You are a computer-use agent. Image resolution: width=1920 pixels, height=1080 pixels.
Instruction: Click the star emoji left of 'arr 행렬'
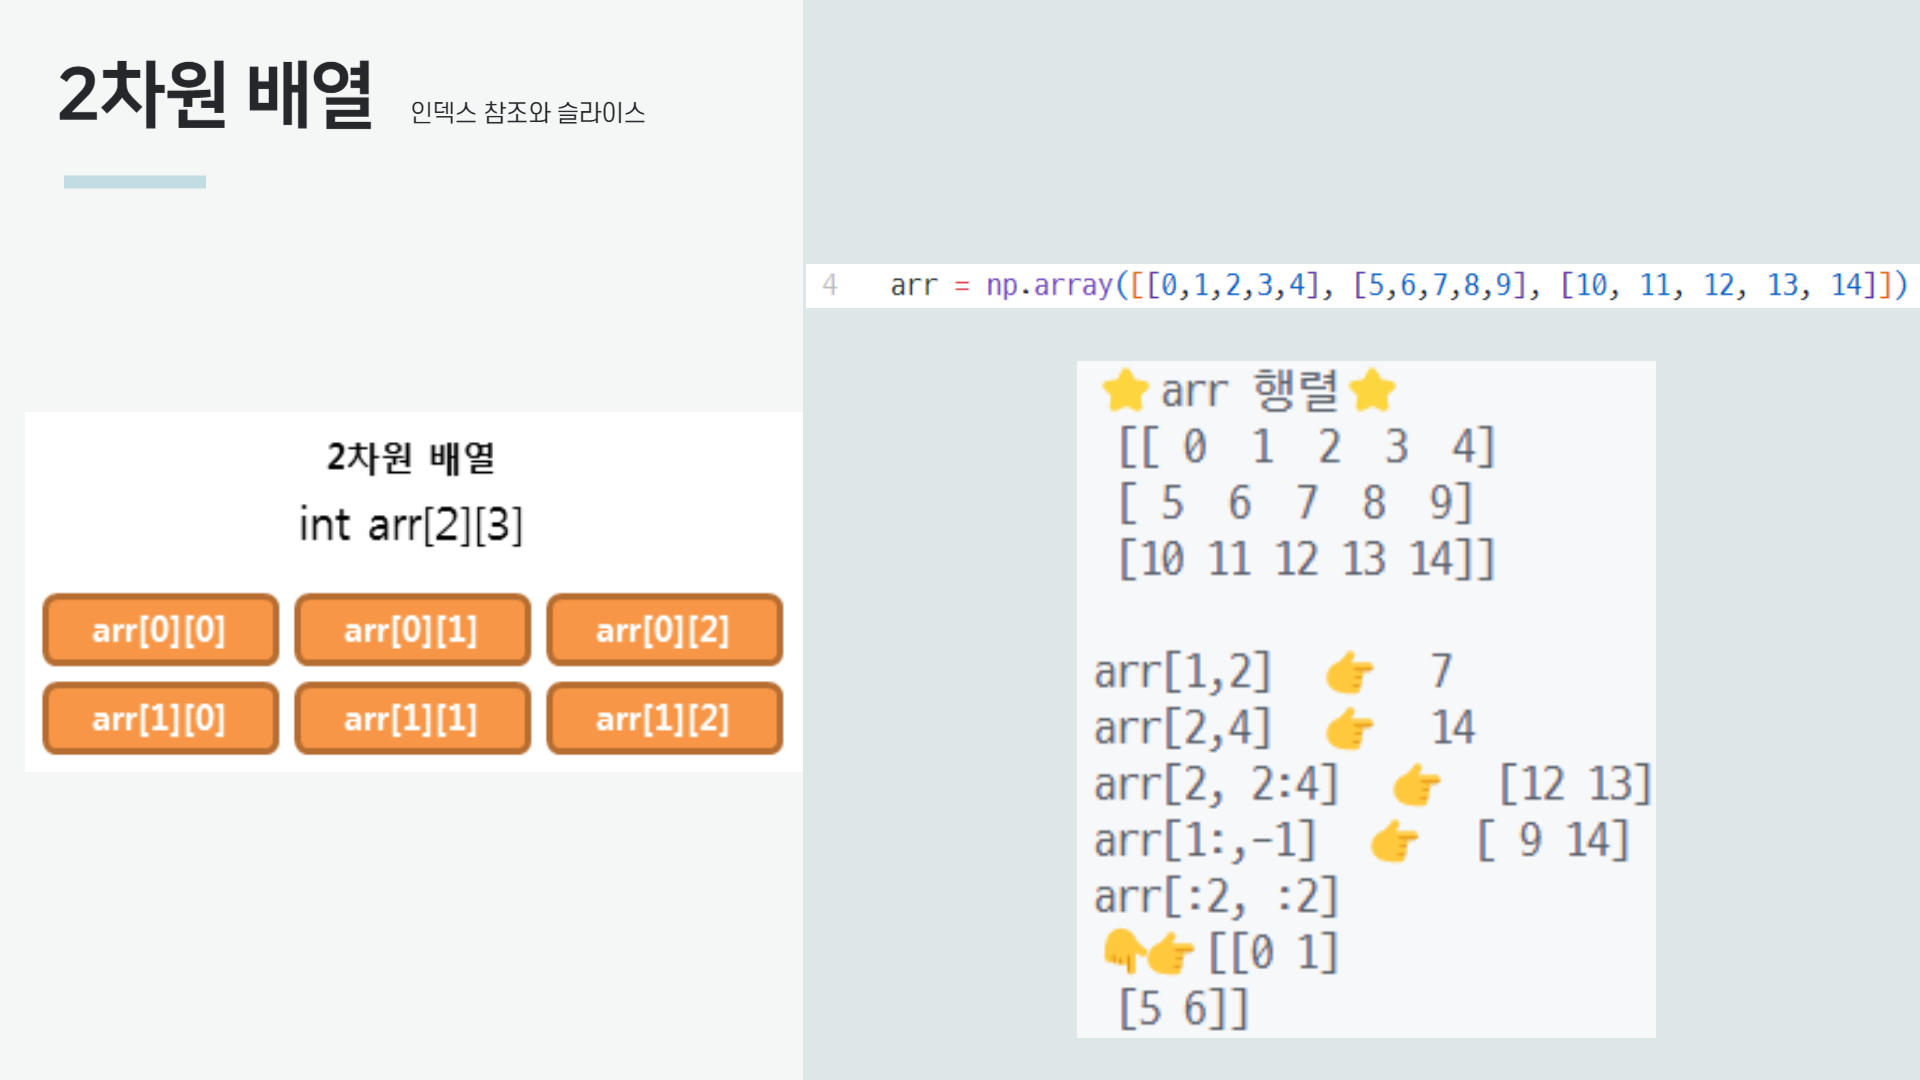[x=1125, y=390]
